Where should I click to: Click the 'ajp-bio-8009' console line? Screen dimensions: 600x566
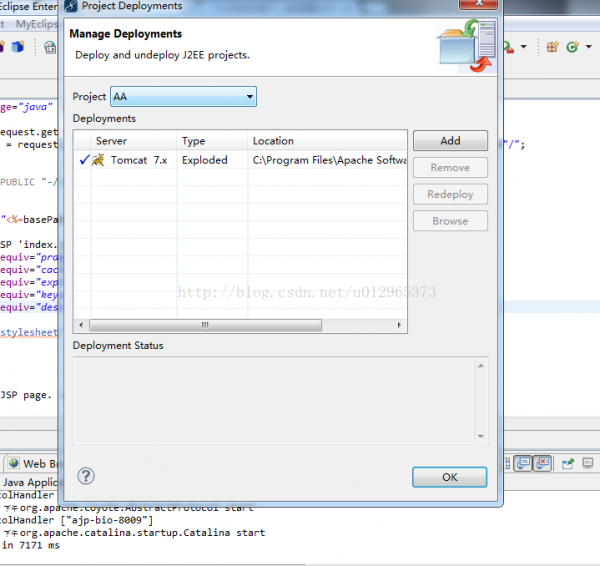(76, 520)
